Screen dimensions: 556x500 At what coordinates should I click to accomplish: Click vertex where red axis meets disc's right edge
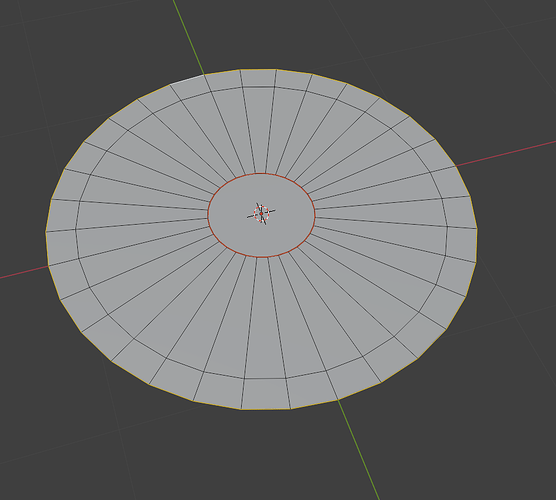point(456,166)
